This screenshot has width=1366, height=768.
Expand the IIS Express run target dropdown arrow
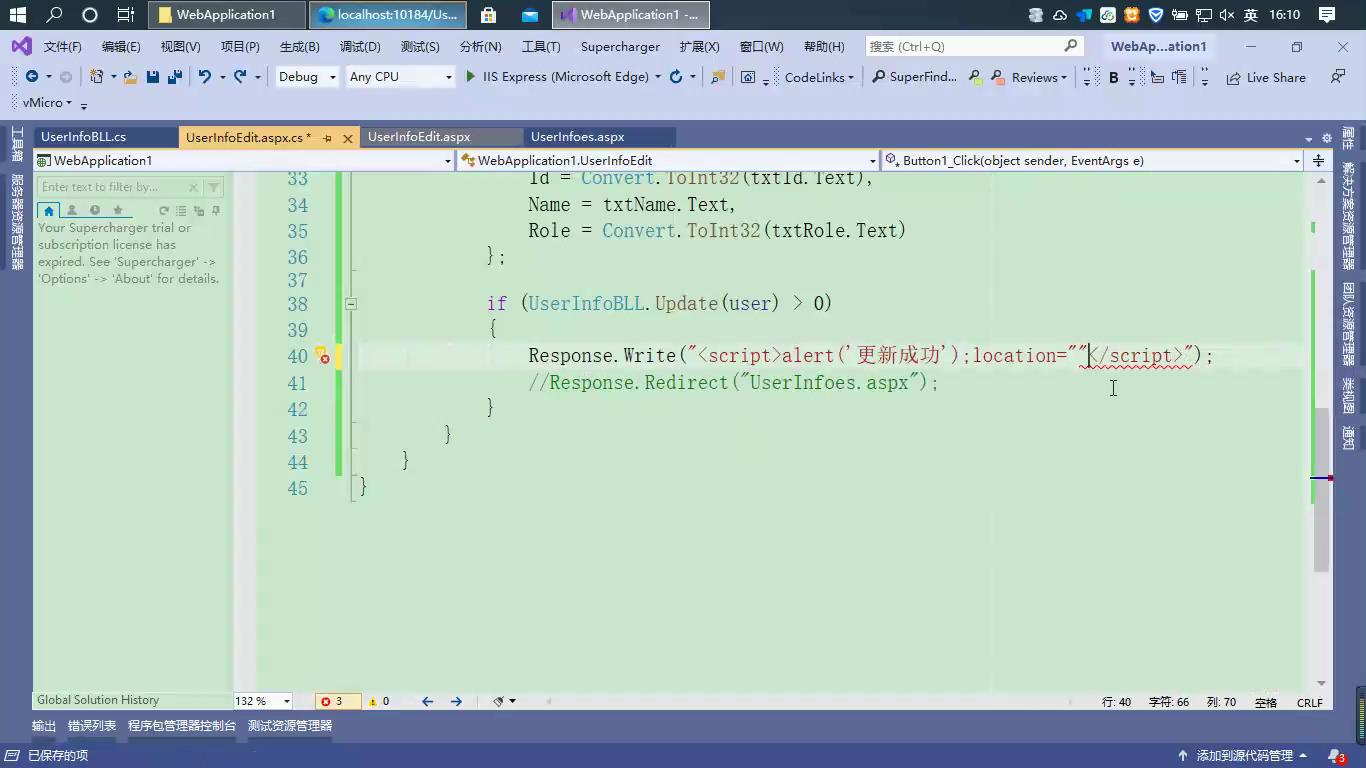coord(658,77)
